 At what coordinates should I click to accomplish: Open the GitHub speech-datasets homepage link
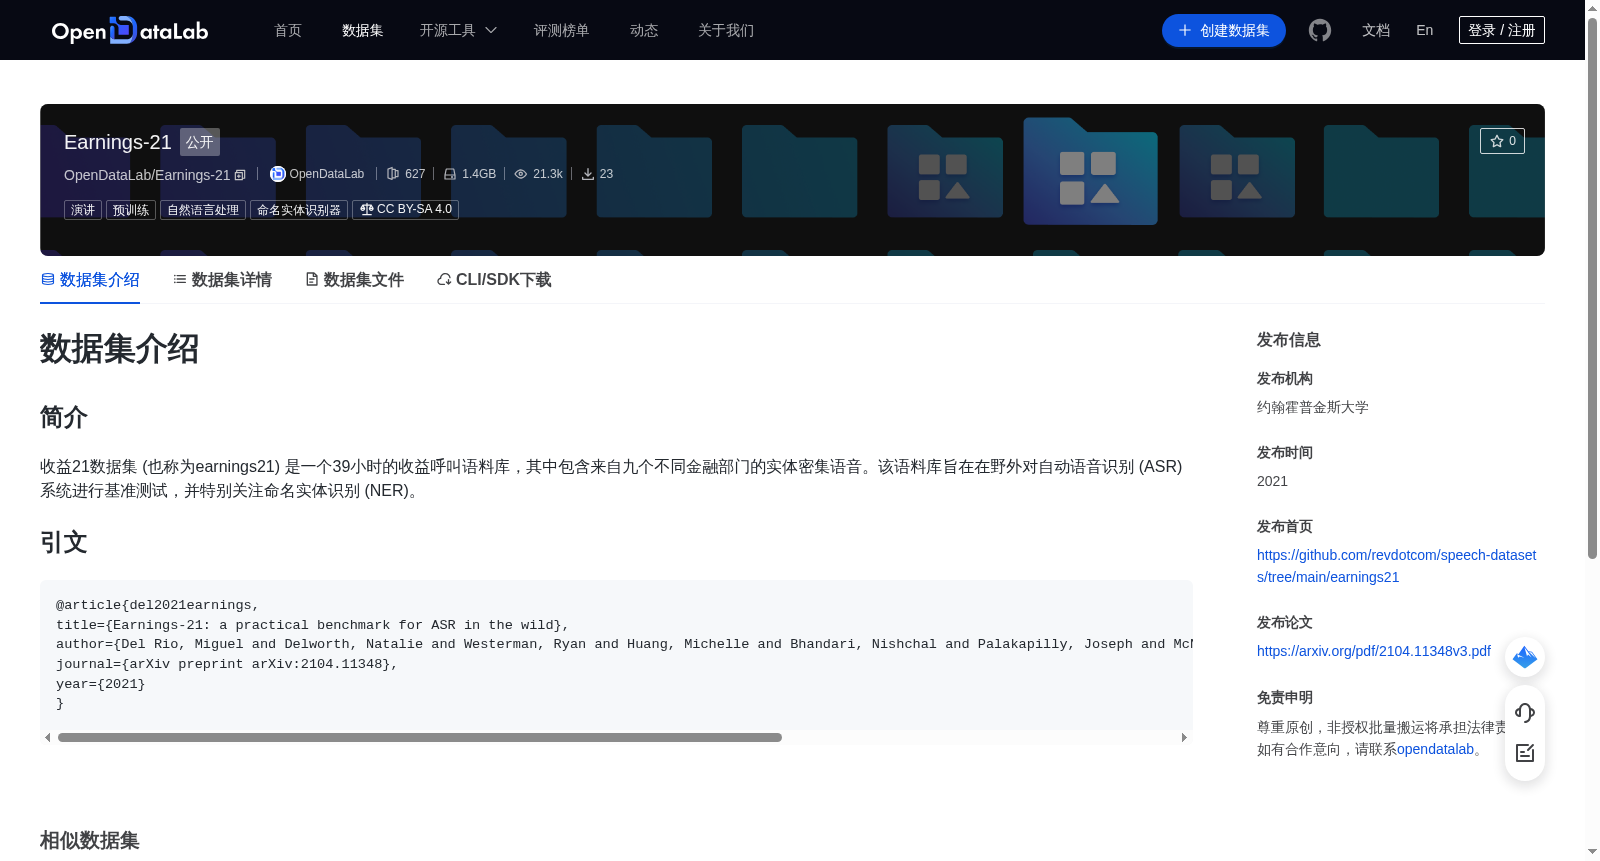point(1396,566)
